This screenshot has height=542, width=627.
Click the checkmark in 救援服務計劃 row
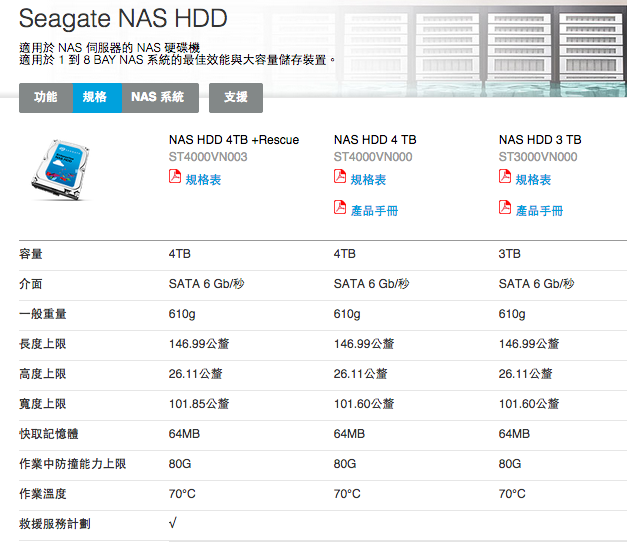(x=173, y=523)
